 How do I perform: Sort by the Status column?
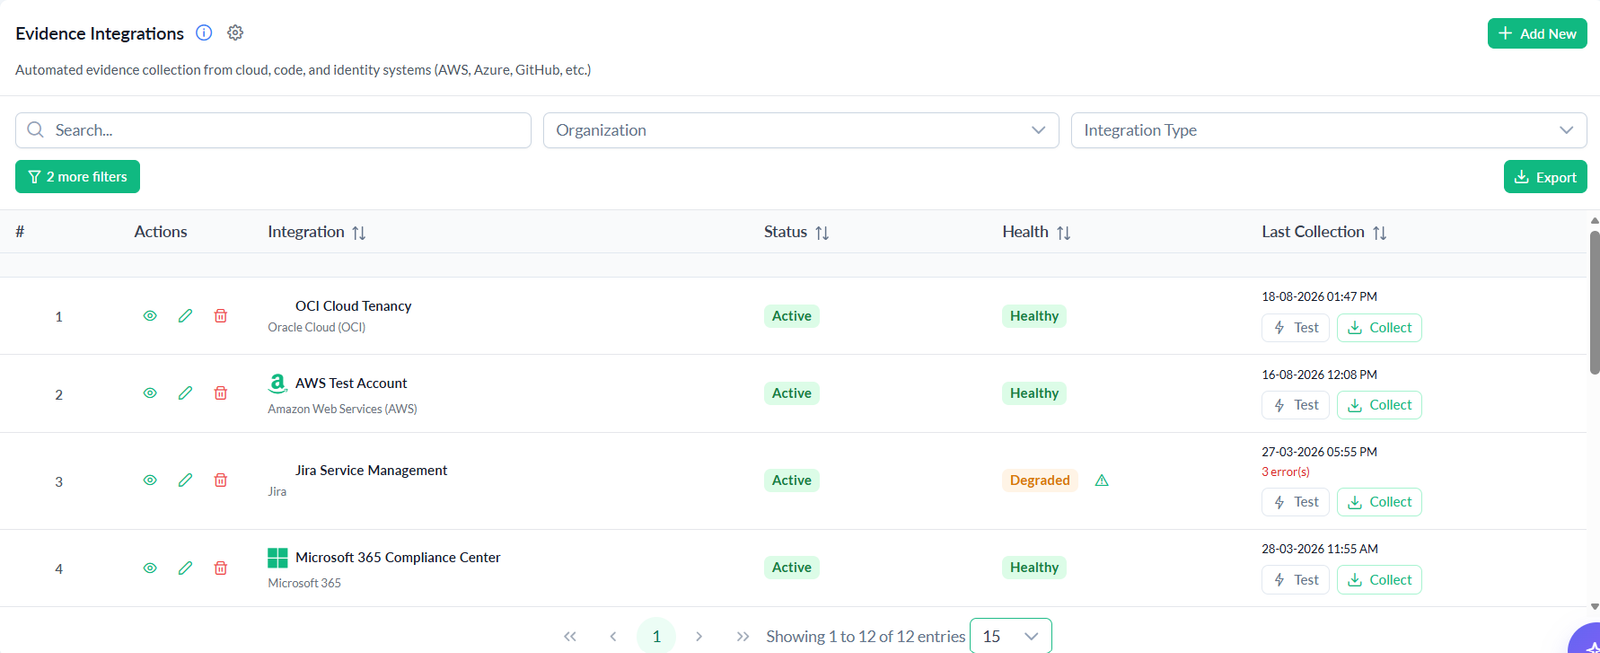pos(822,232)
